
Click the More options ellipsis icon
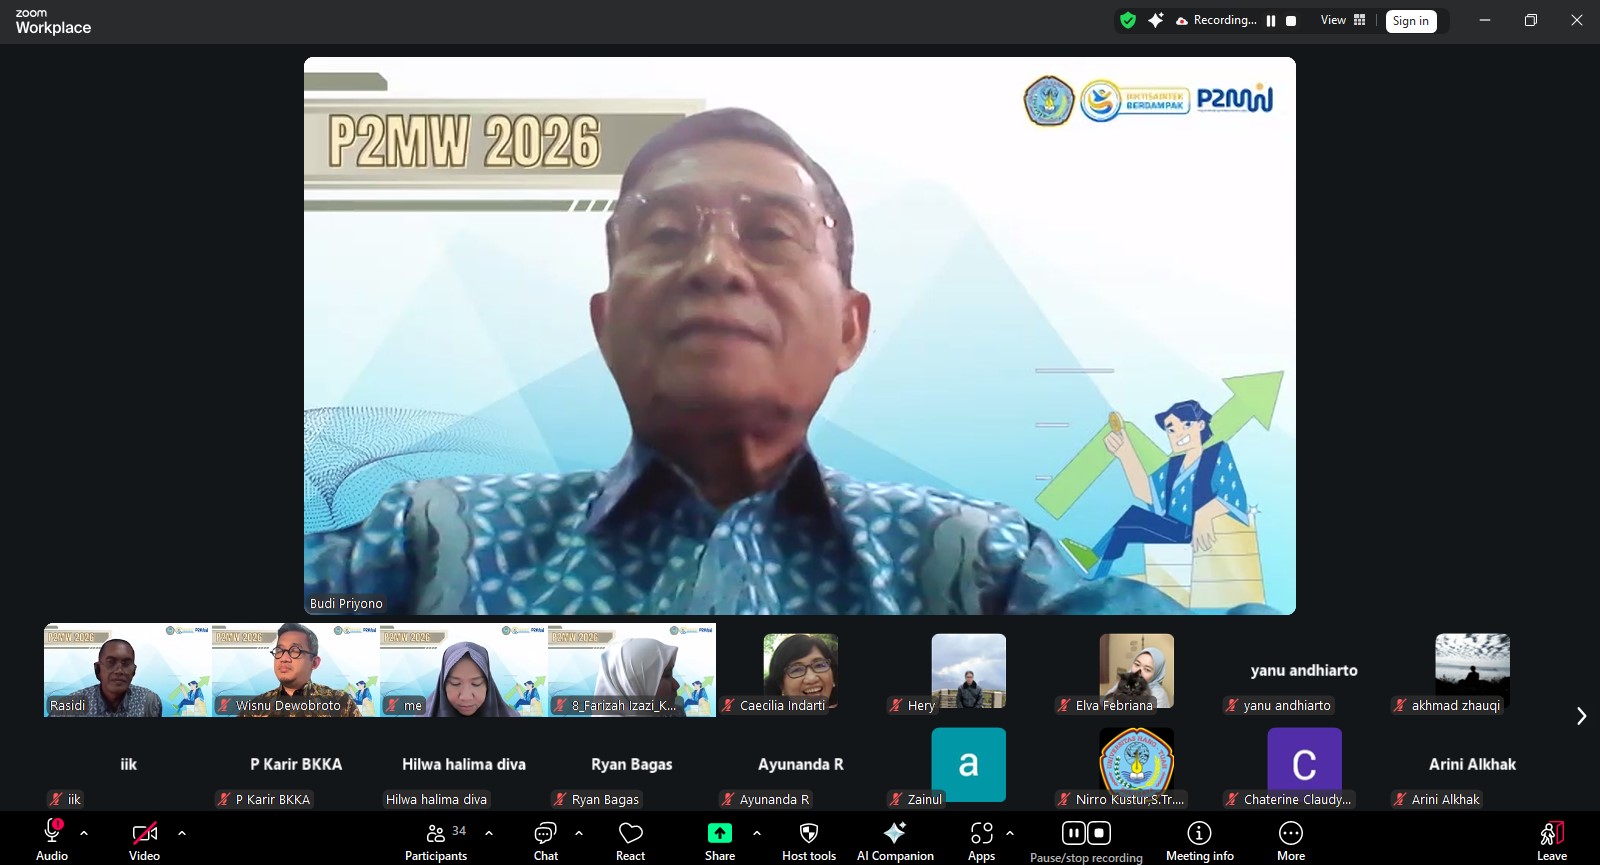click(x=1290, y=833)
